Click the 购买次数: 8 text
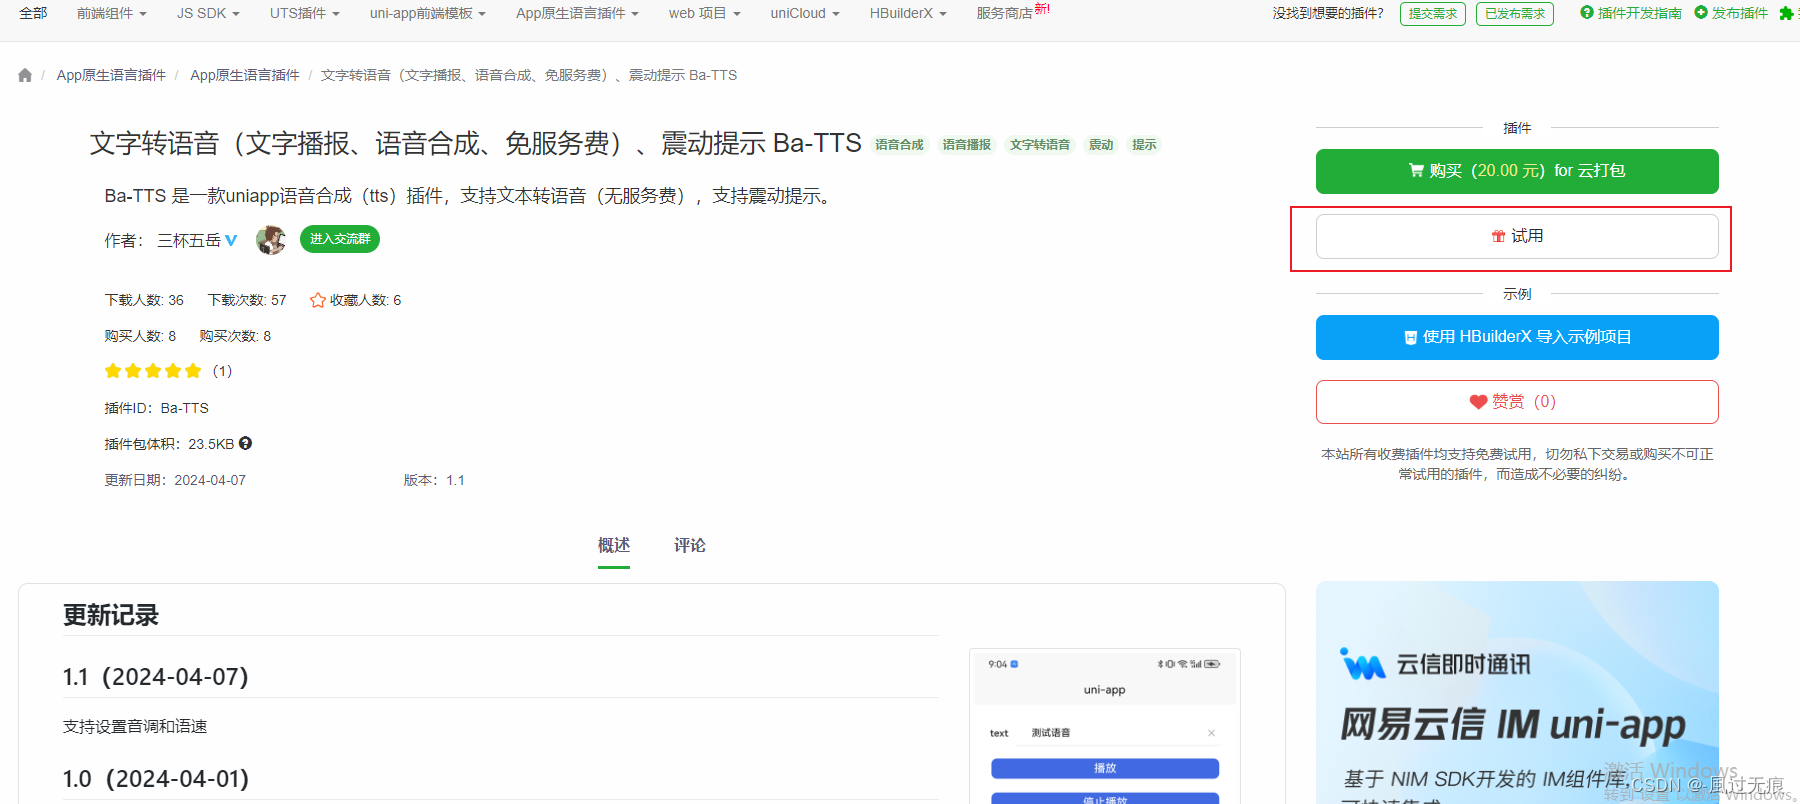This screenshot has height=804, width=1800. click(x=235, y=336)
